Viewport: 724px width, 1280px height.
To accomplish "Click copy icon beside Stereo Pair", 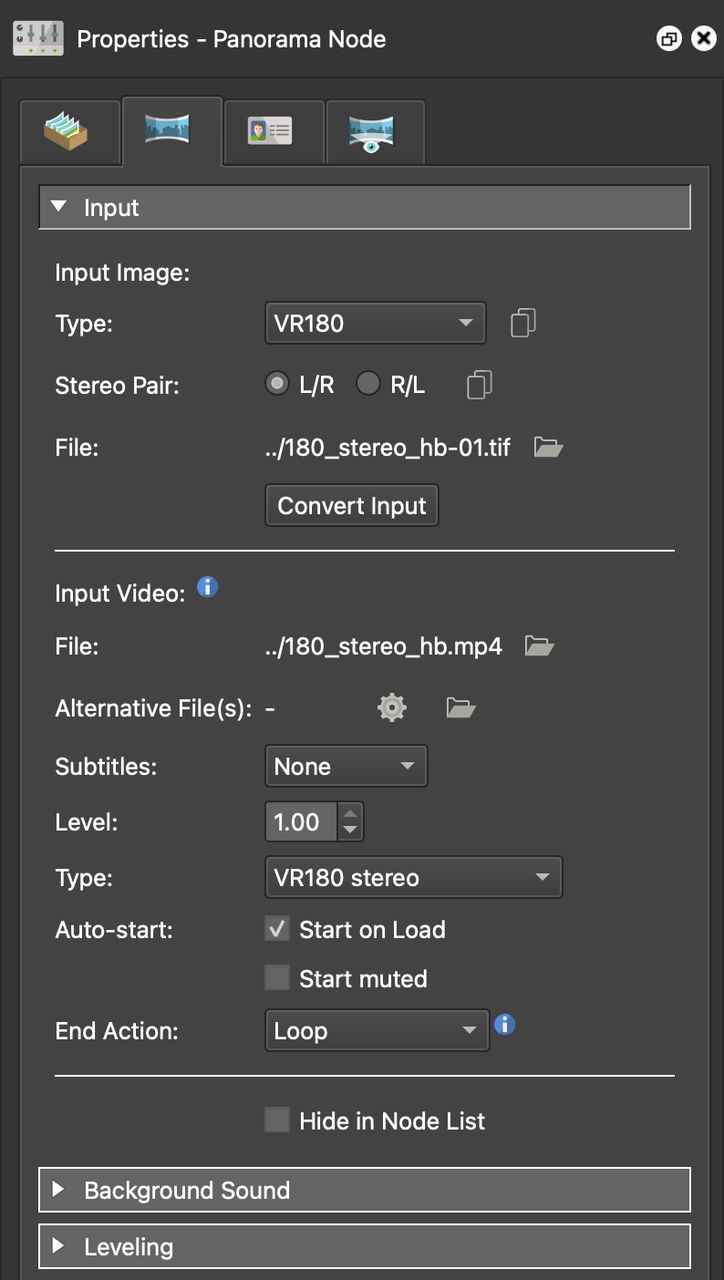I will pyautogui.click(x=480, y=384).
